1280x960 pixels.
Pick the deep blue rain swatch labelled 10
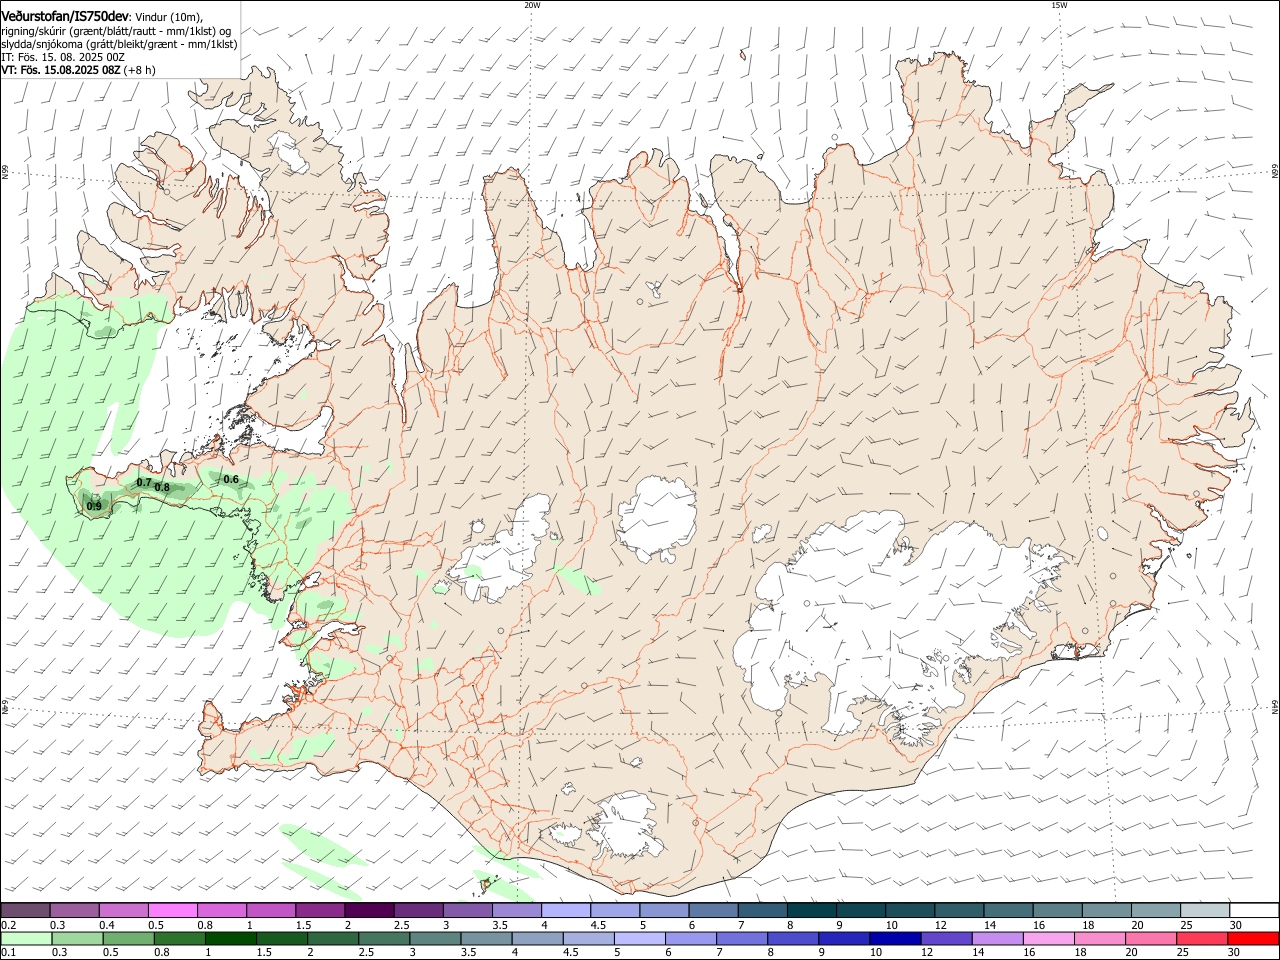pos(895,938)
